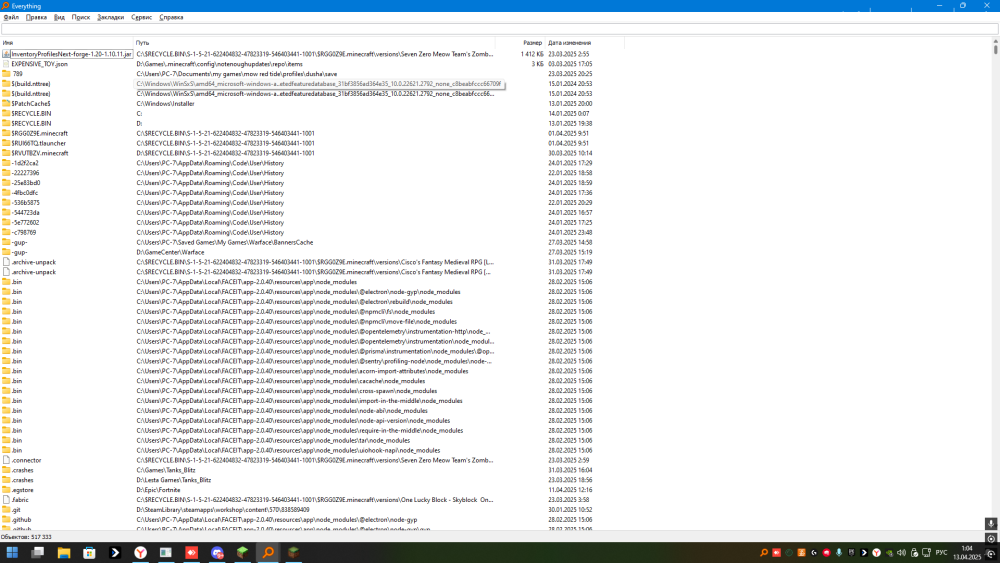Select the .github folder name
1000x563 pixels.
(21, 520)
